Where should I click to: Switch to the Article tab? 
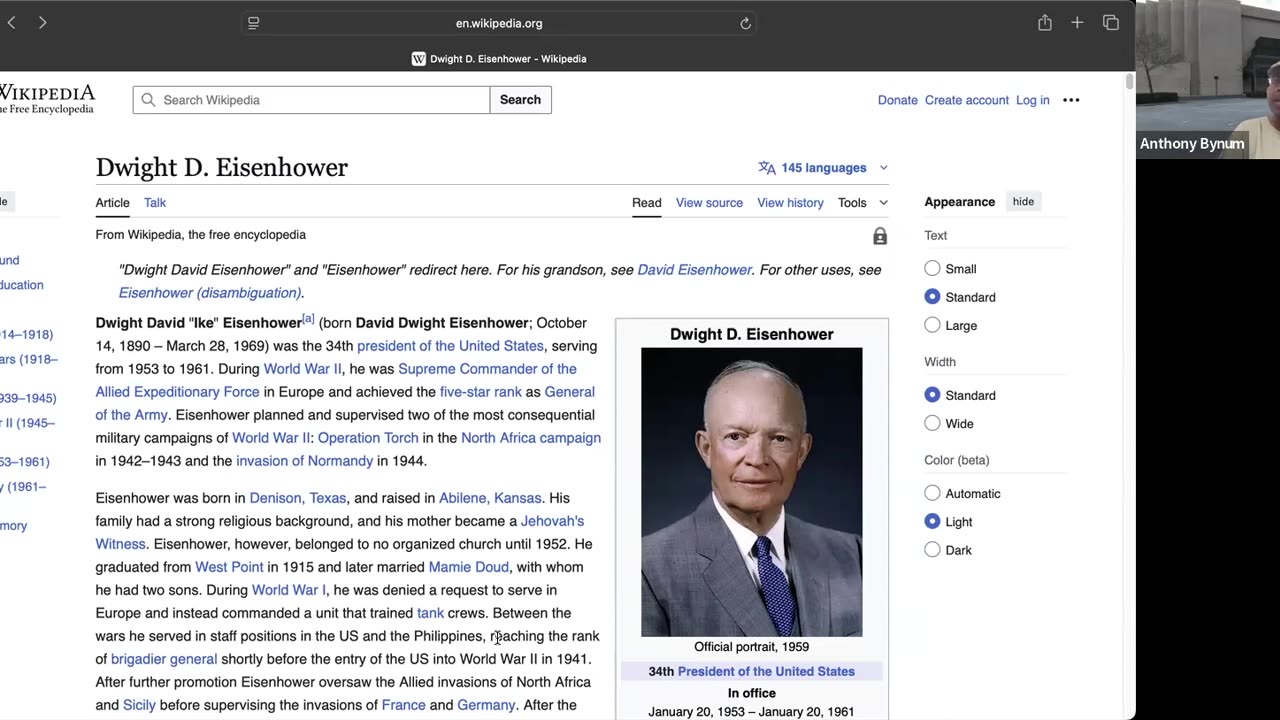point(112,202)
